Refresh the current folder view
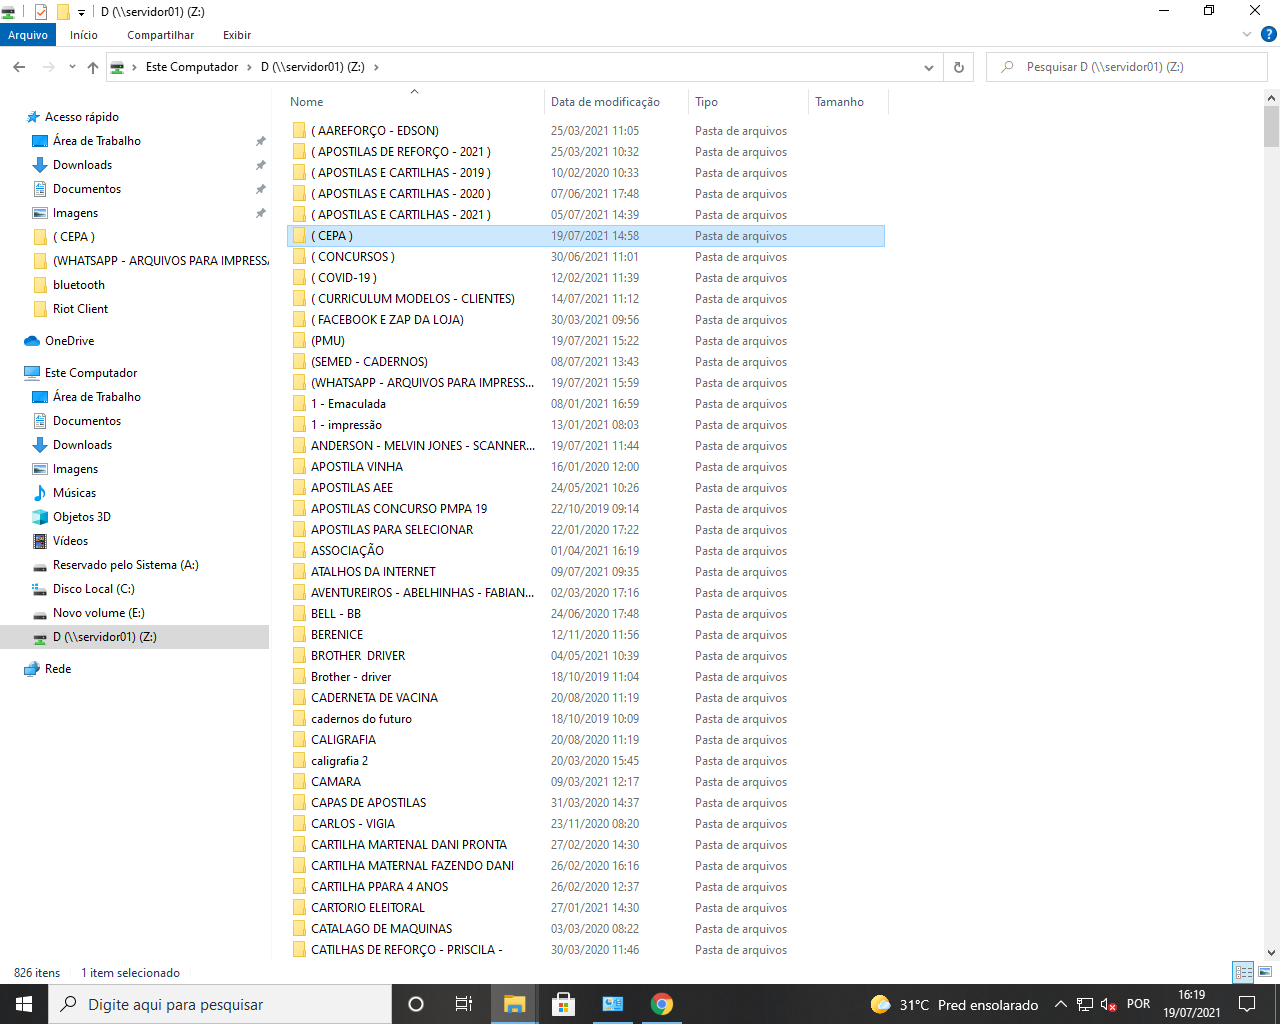The height and width of the screenshot is (1024, 1280). pyautogui.click(x=958, y=67)
